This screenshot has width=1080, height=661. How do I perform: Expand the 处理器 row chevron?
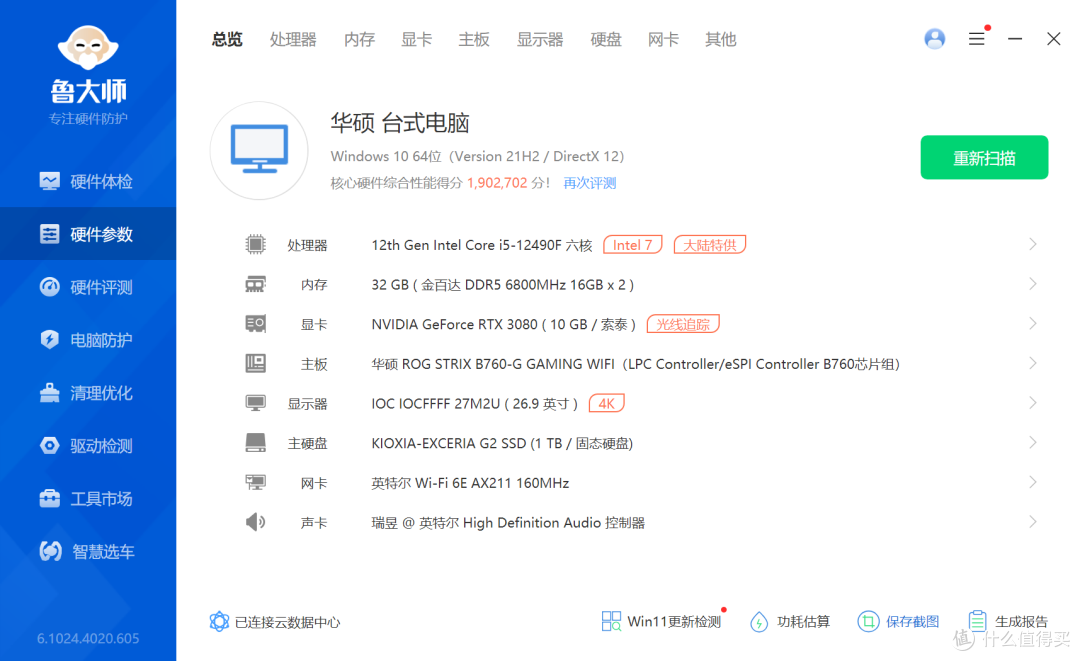point(1032,244)
